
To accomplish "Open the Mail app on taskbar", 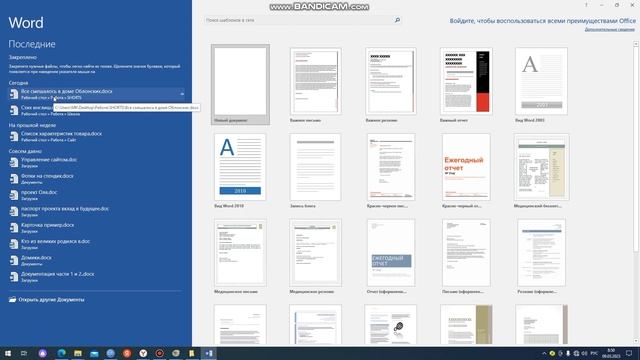I will pyautogui.click(x=94, y=353).
